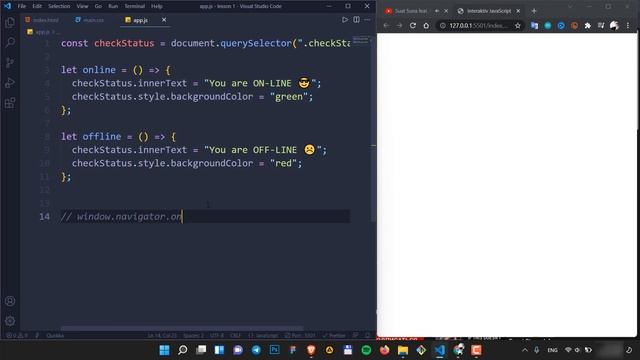Open the Accounts menu in activity bar
Screen dimensions: 640x360
coord(10,301)
